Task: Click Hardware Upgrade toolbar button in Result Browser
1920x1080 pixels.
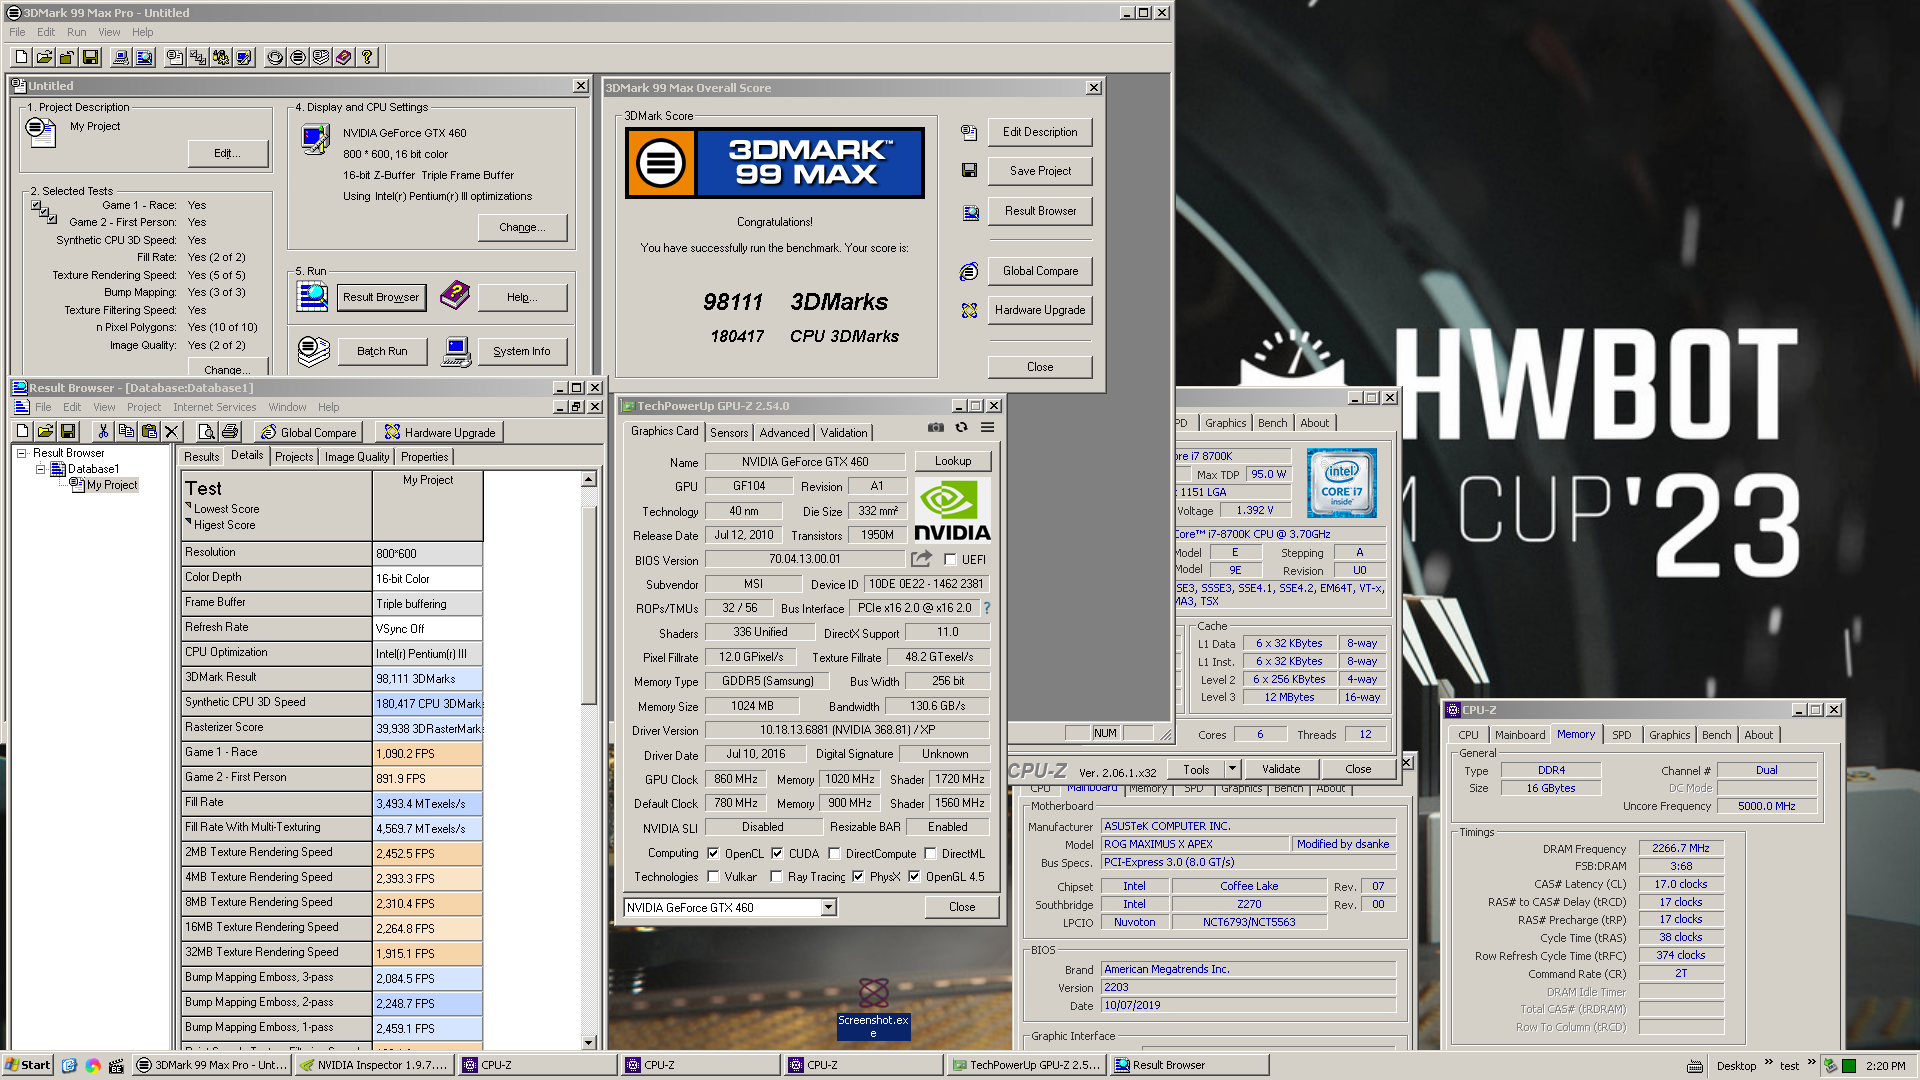Action: click(440, 432)
